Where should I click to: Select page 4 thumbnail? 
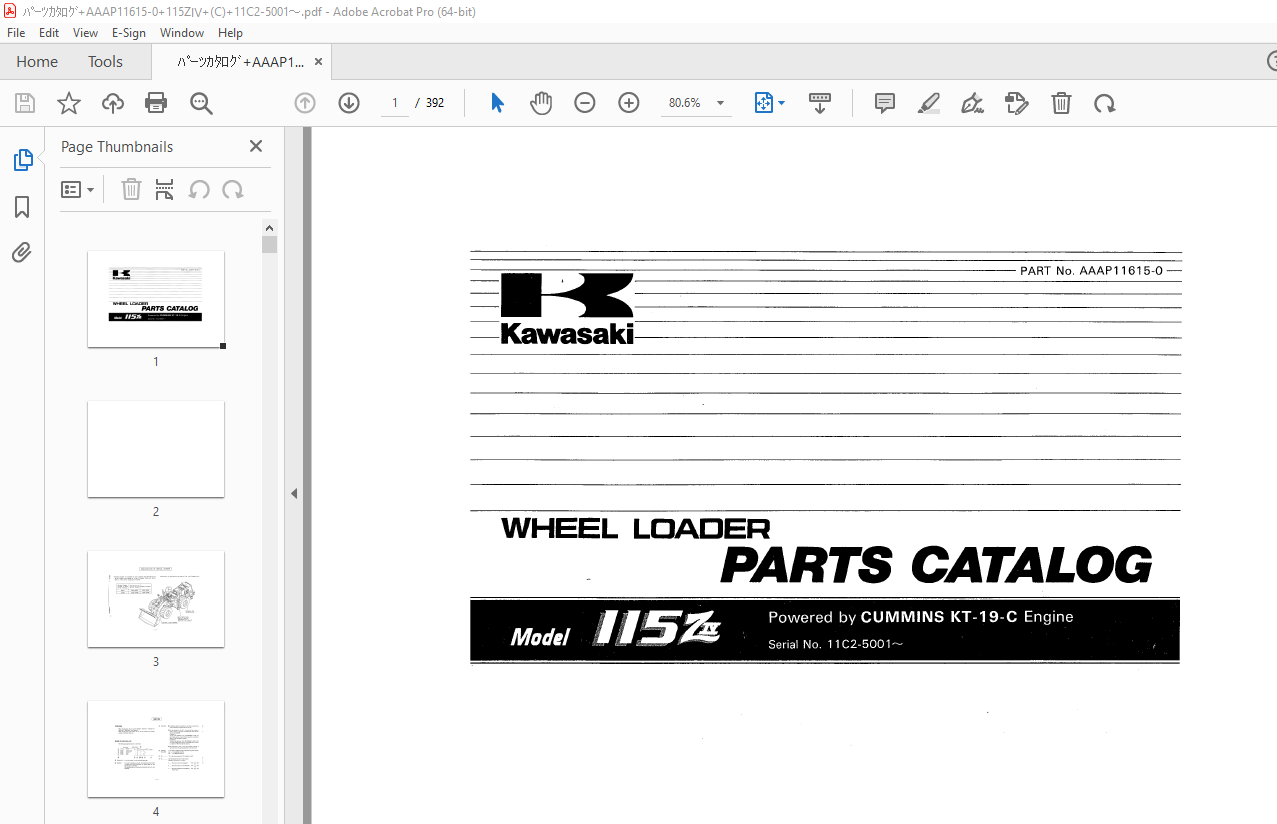click(156, 749)
